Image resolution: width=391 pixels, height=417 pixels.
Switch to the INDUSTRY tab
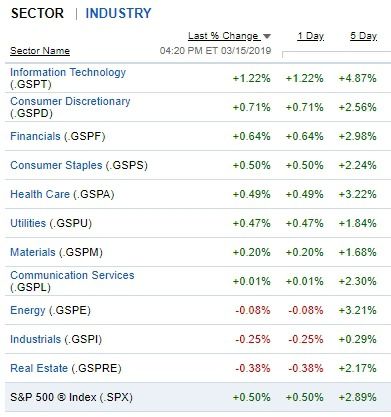(118, 13)
